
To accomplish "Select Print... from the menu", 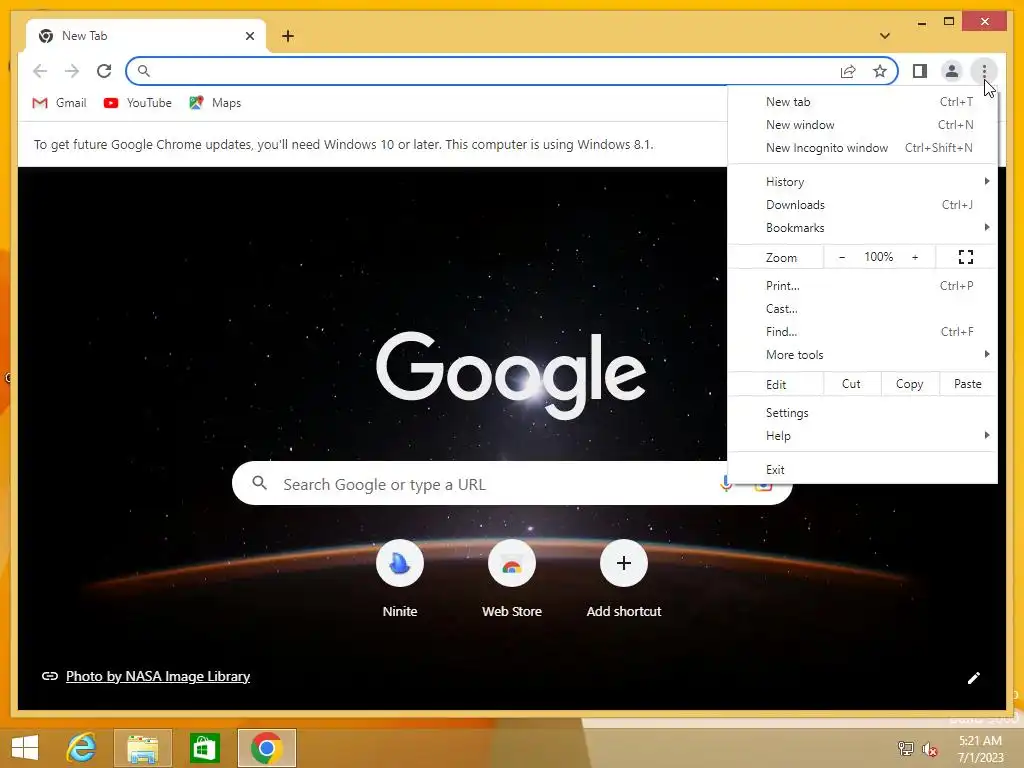I will (862, 285).
